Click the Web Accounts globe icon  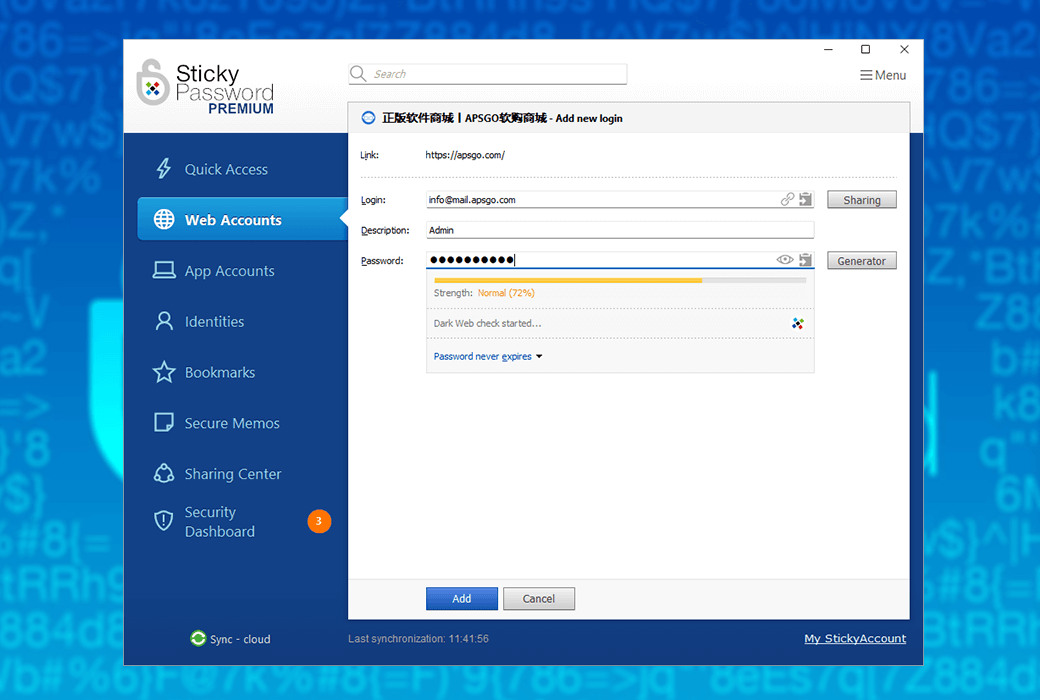click(x=164, y=219)
